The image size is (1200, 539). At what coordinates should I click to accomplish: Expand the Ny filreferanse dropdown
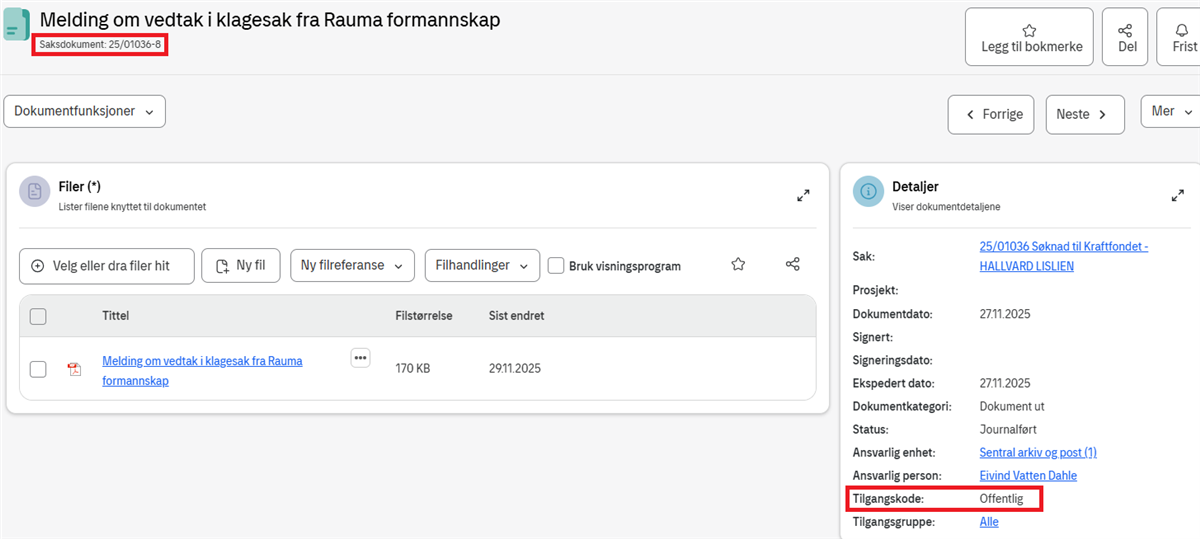[x=352, y=266]
